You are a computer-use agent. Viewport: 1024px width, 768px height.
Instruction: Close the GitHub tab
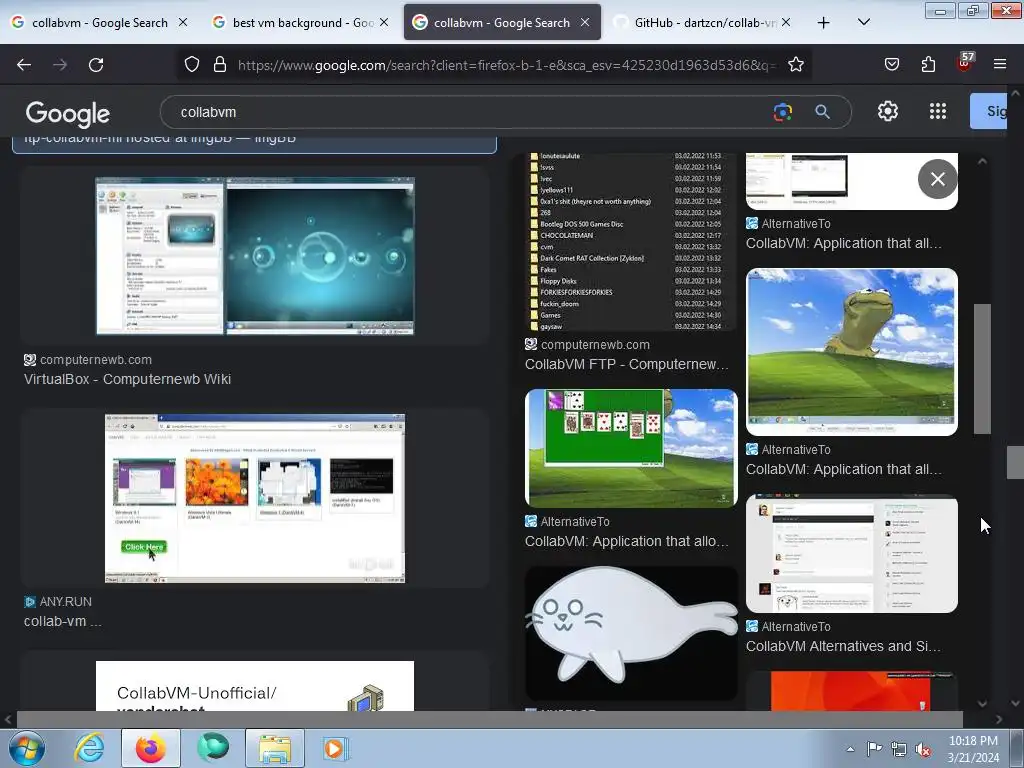click(x=786, y=22)
